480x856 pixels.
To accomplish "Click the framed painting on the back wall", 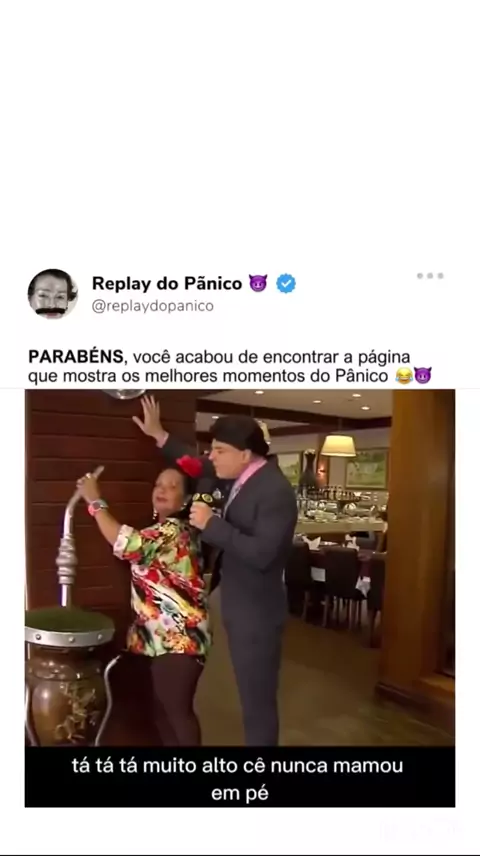I will point(367,469).
